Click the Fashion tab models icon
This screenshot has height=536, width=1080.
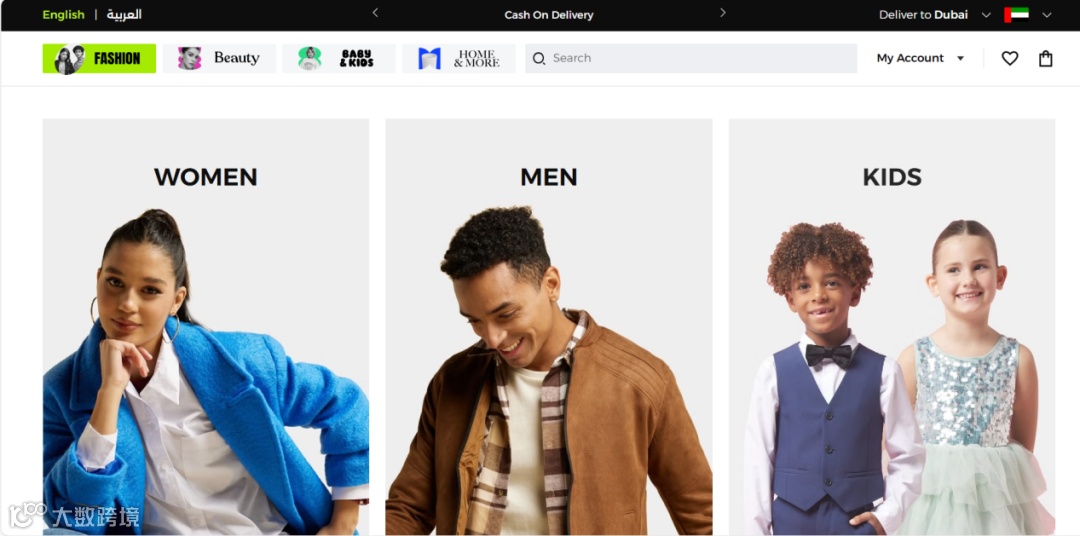(70, 59)
